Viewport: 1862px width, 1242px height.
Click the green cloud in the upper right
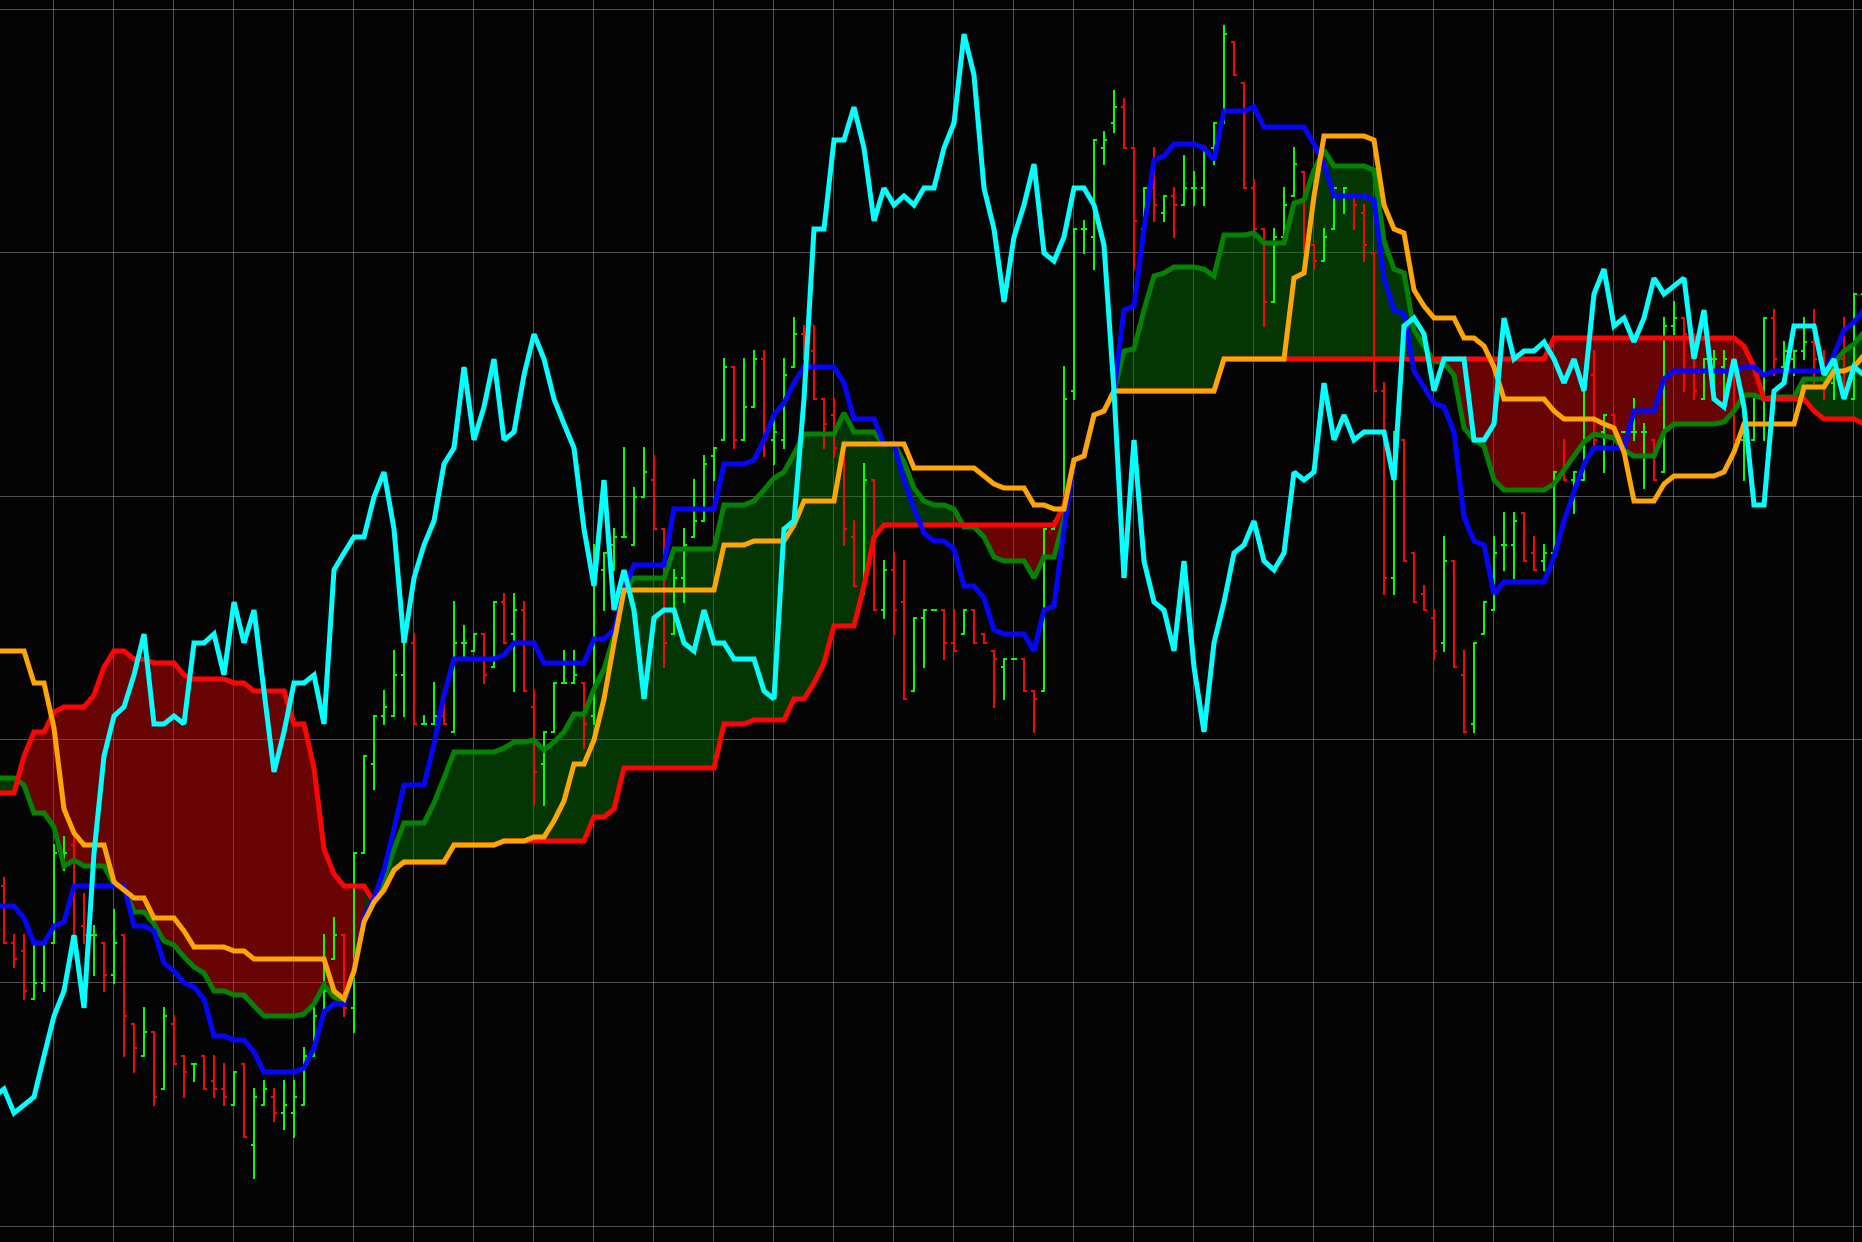click(1250, 300)
